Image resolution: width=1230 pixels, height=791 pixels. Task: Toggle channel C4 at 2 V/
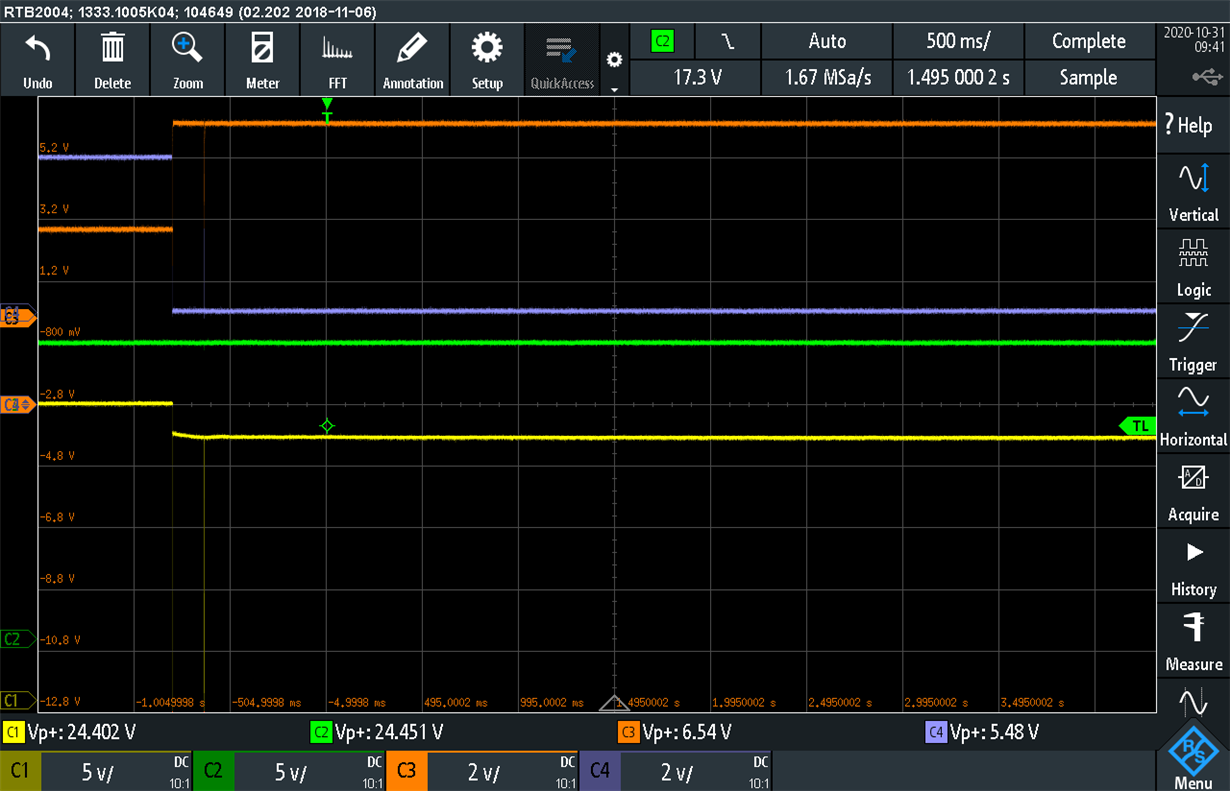676,771
